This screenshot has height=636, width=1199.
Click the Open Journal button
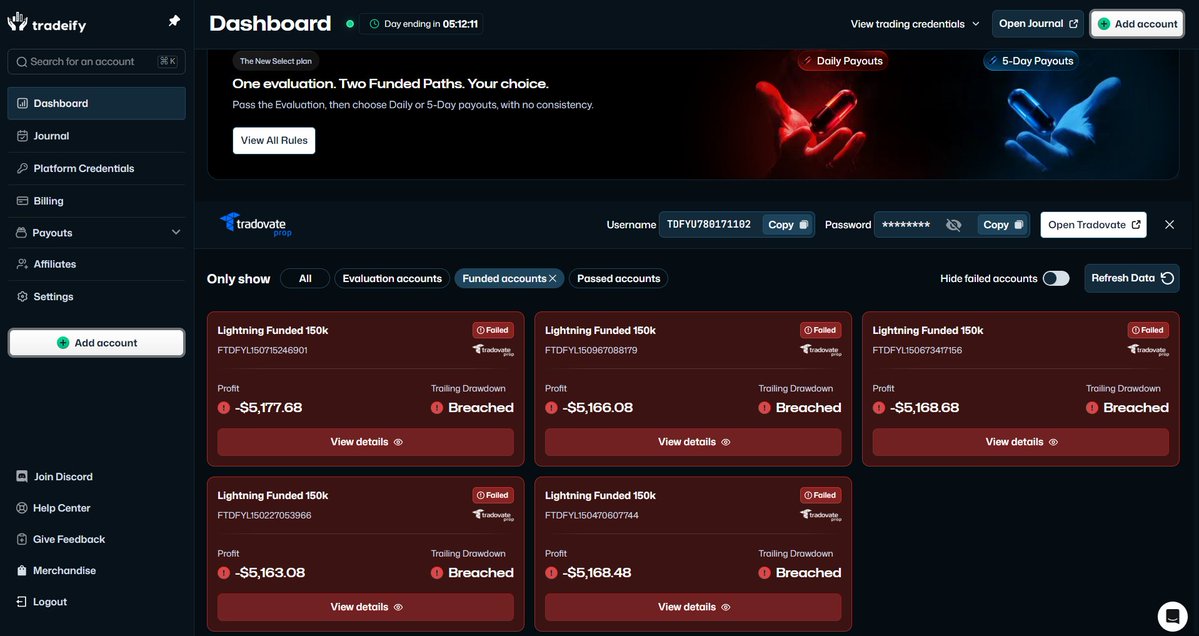click(1038, 24)
